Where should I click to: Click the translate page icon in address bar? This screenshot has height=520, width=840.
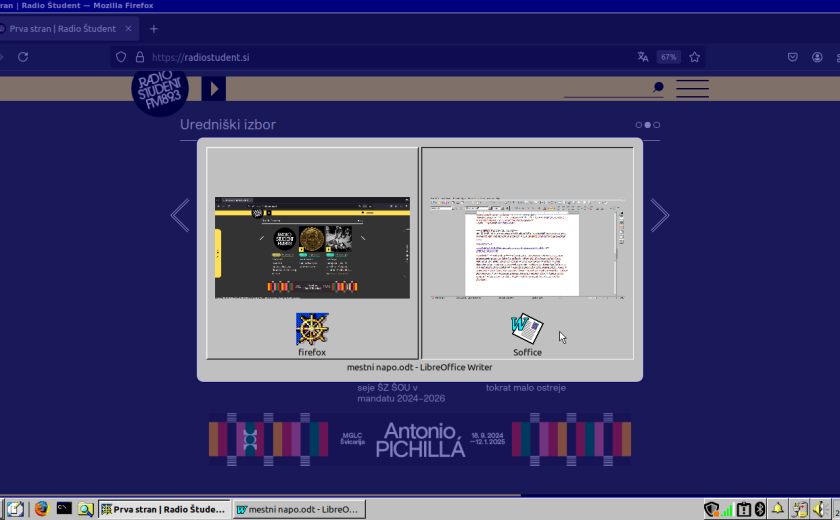click(x=643, y=57)
